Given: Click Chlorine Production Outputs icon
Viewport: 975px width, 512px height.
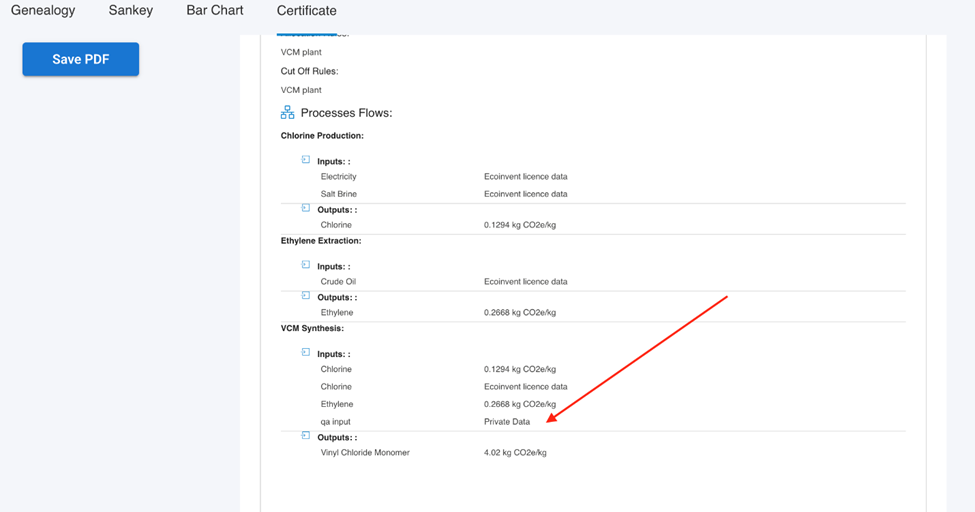Looking at the screenshot, I should [x=306, y=209].
